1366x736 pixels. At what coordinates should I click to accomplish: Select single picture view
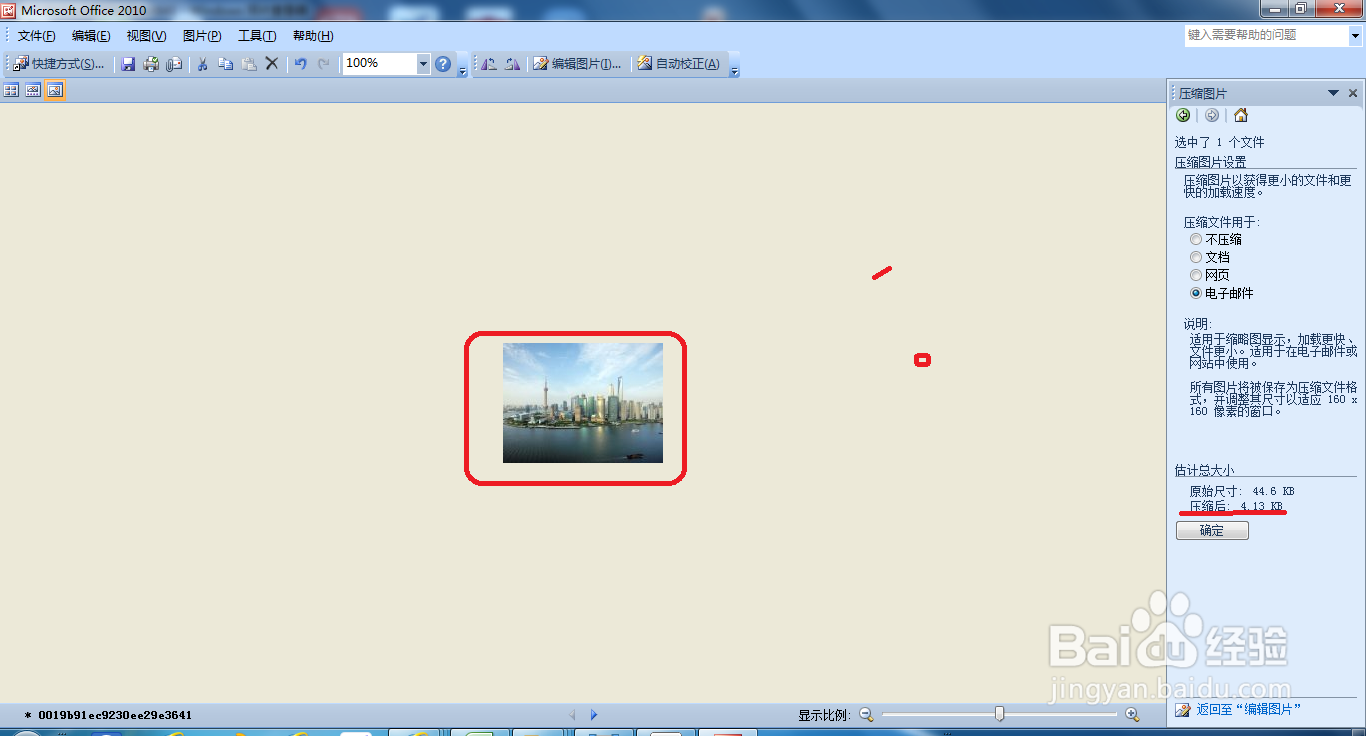[x=55, y=90]
